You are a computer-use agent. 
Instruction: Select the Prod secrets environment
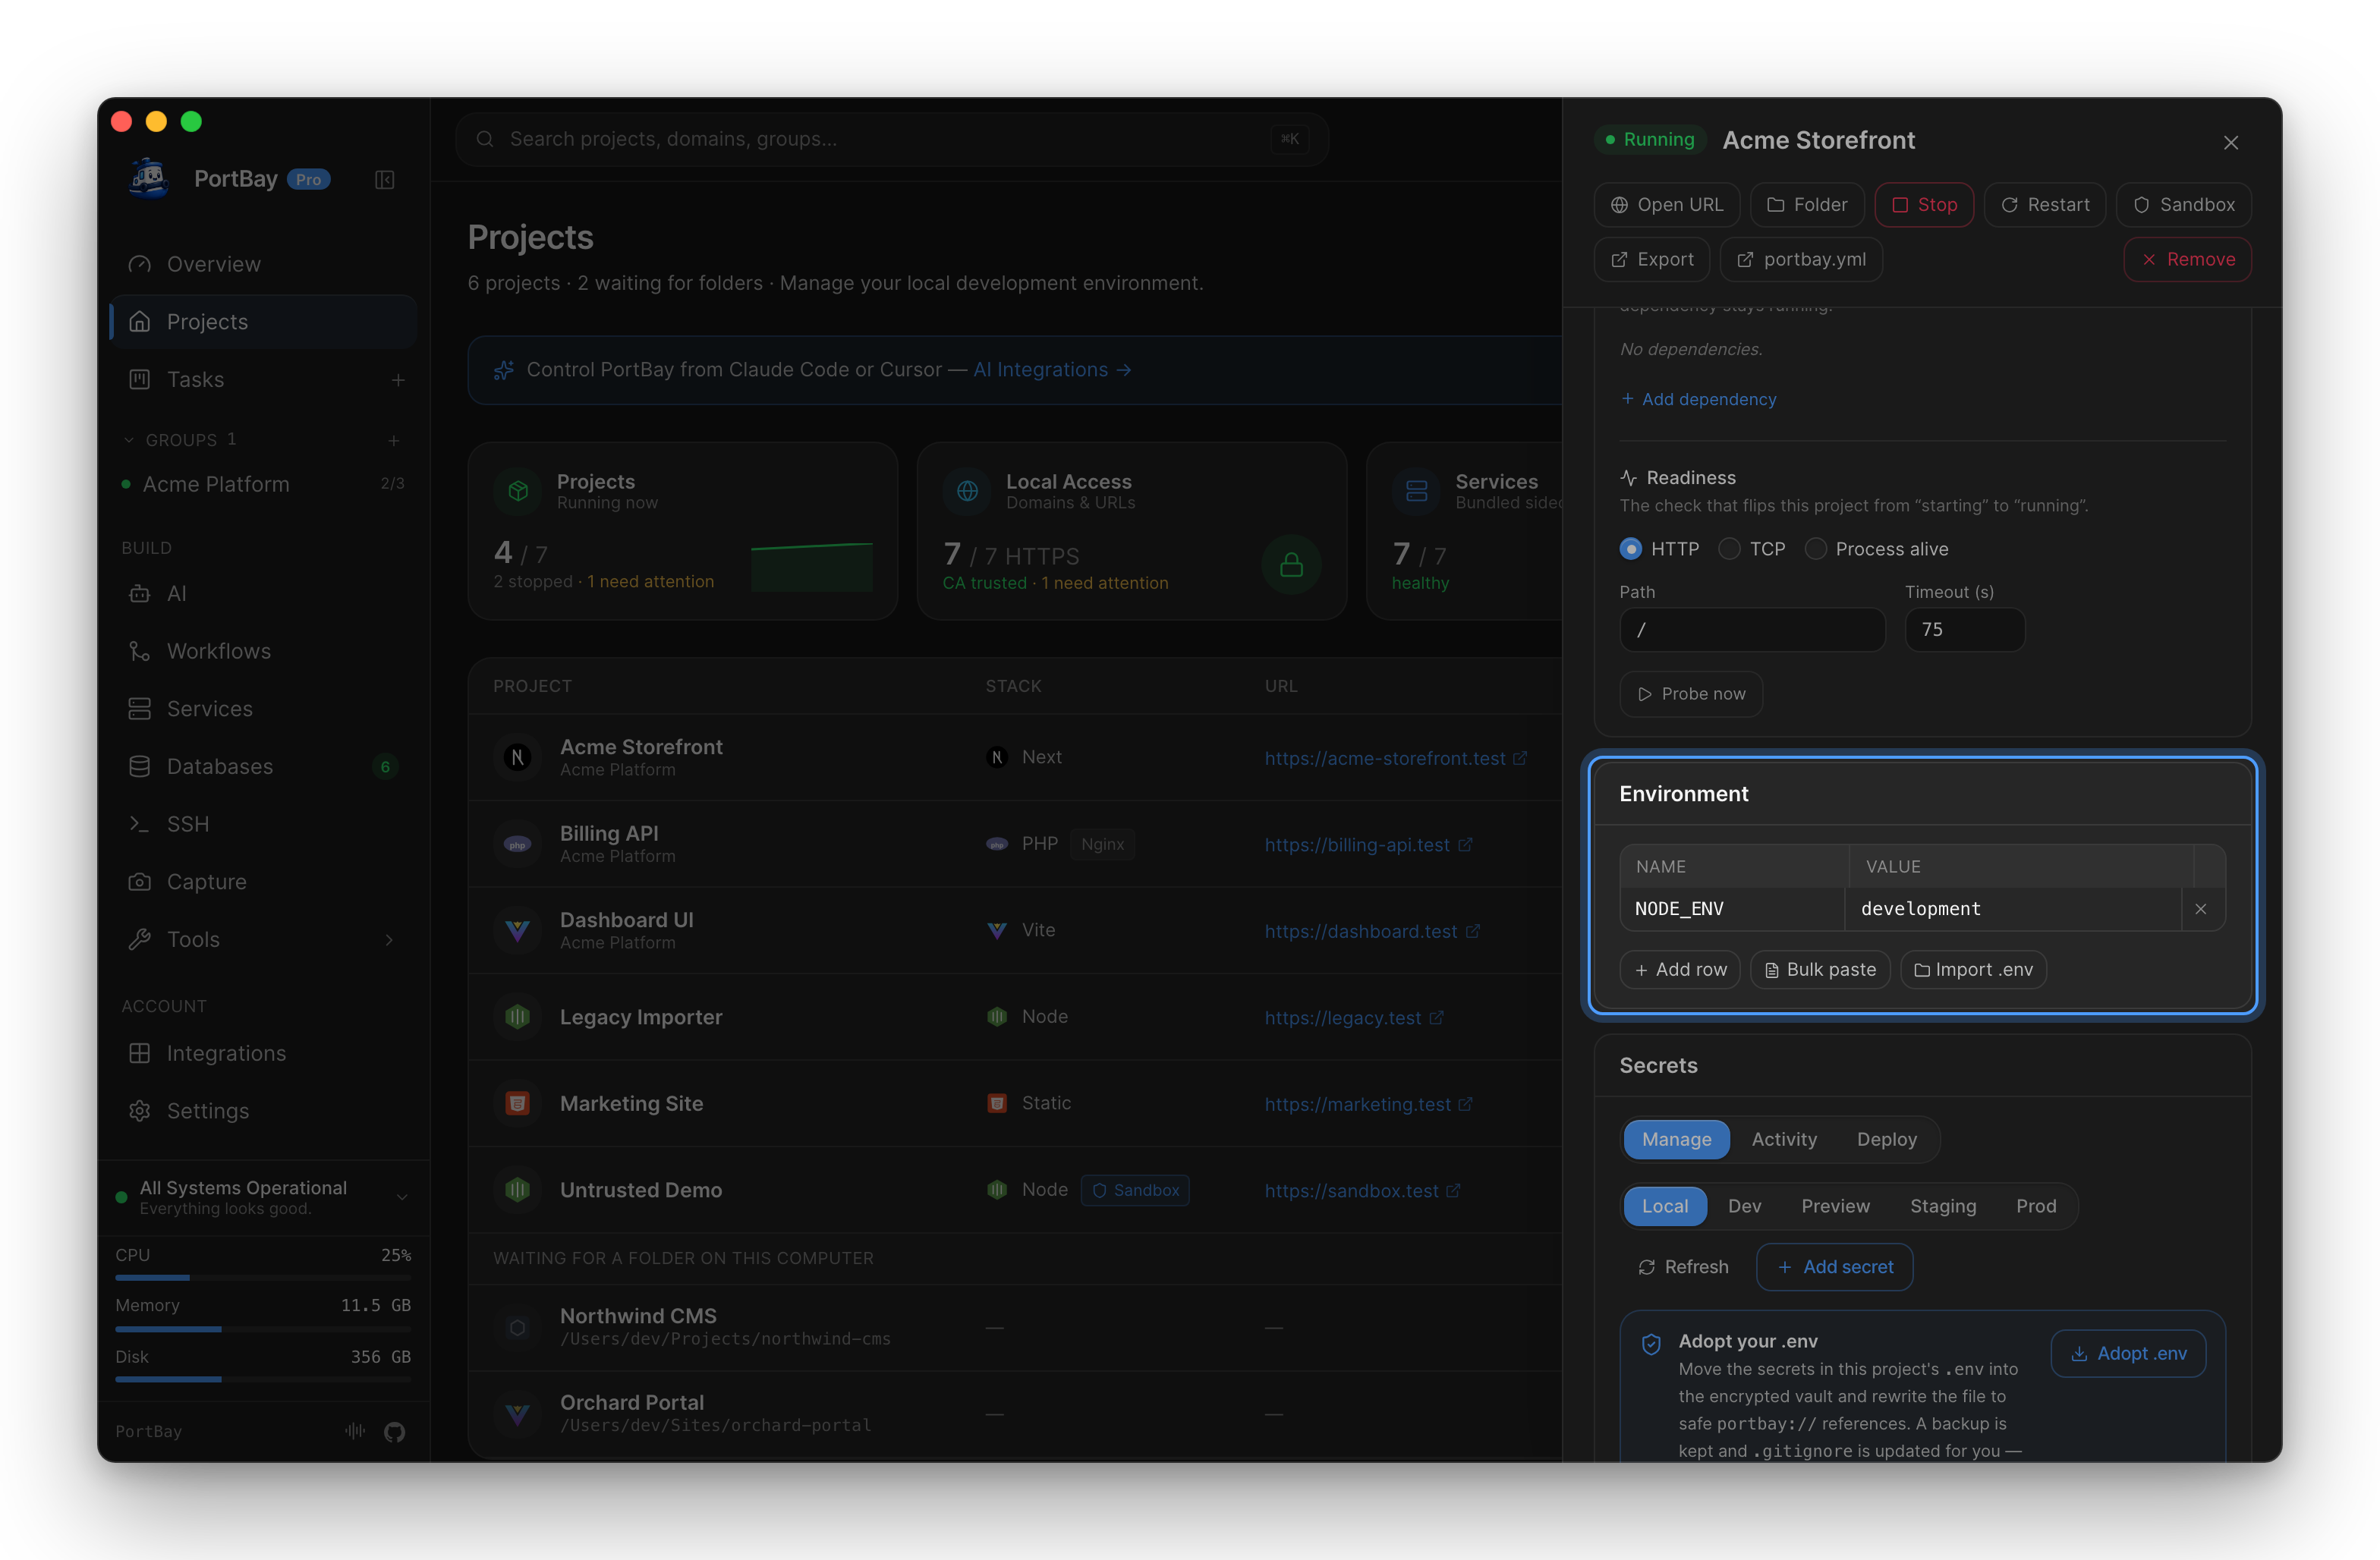[x=2036, y=1206]
